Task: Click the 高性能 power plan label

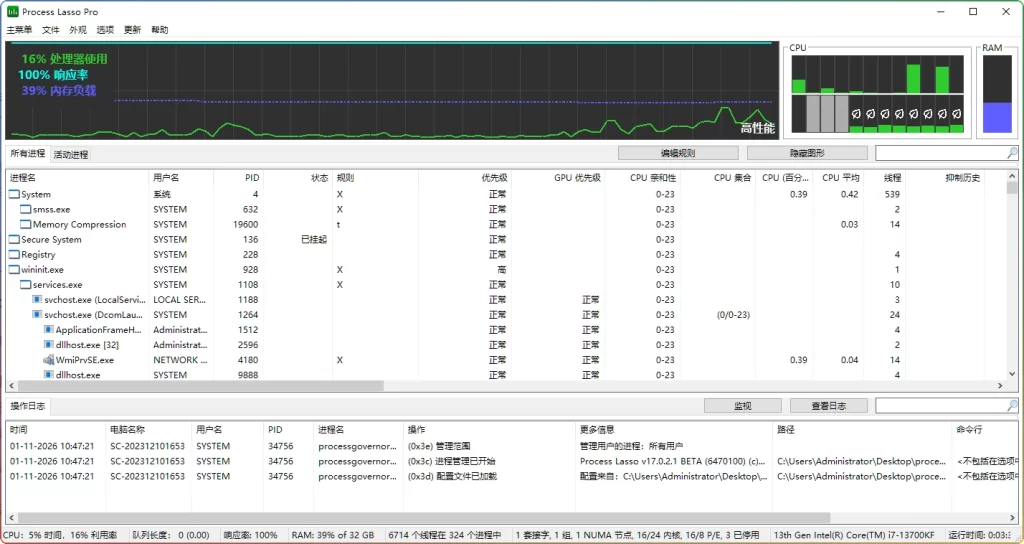Action: pos(758,128)
